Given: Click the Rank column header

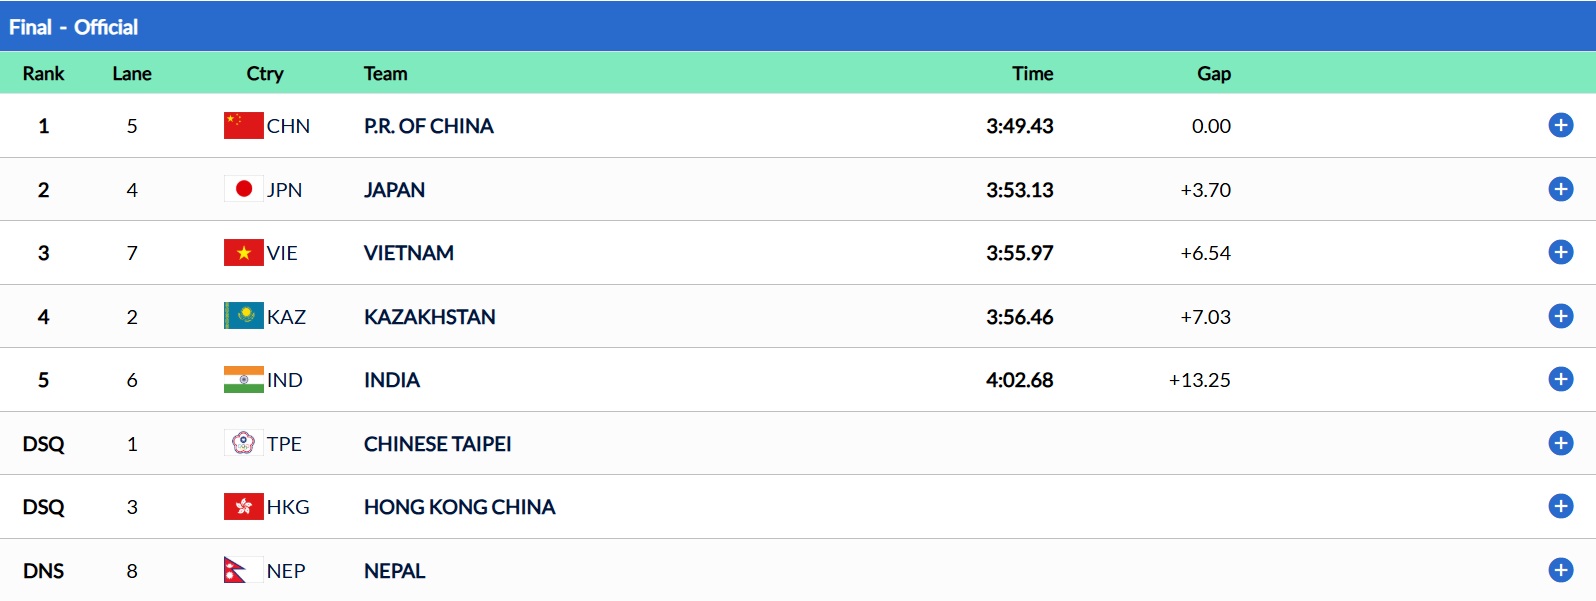Looking at the screenshot, I should click(43, 73).
